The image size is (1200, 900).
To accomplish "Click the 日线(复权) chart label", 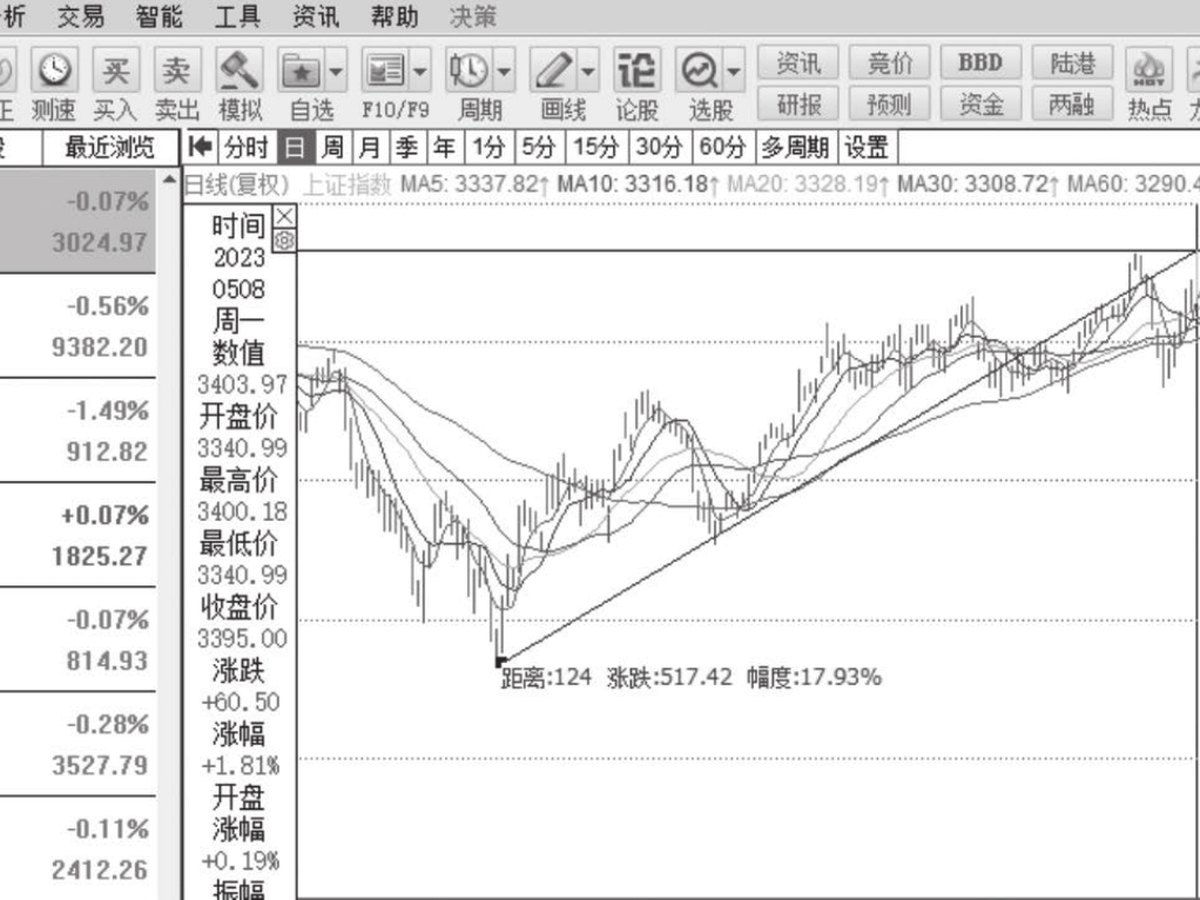I will [x=237, y=185].
